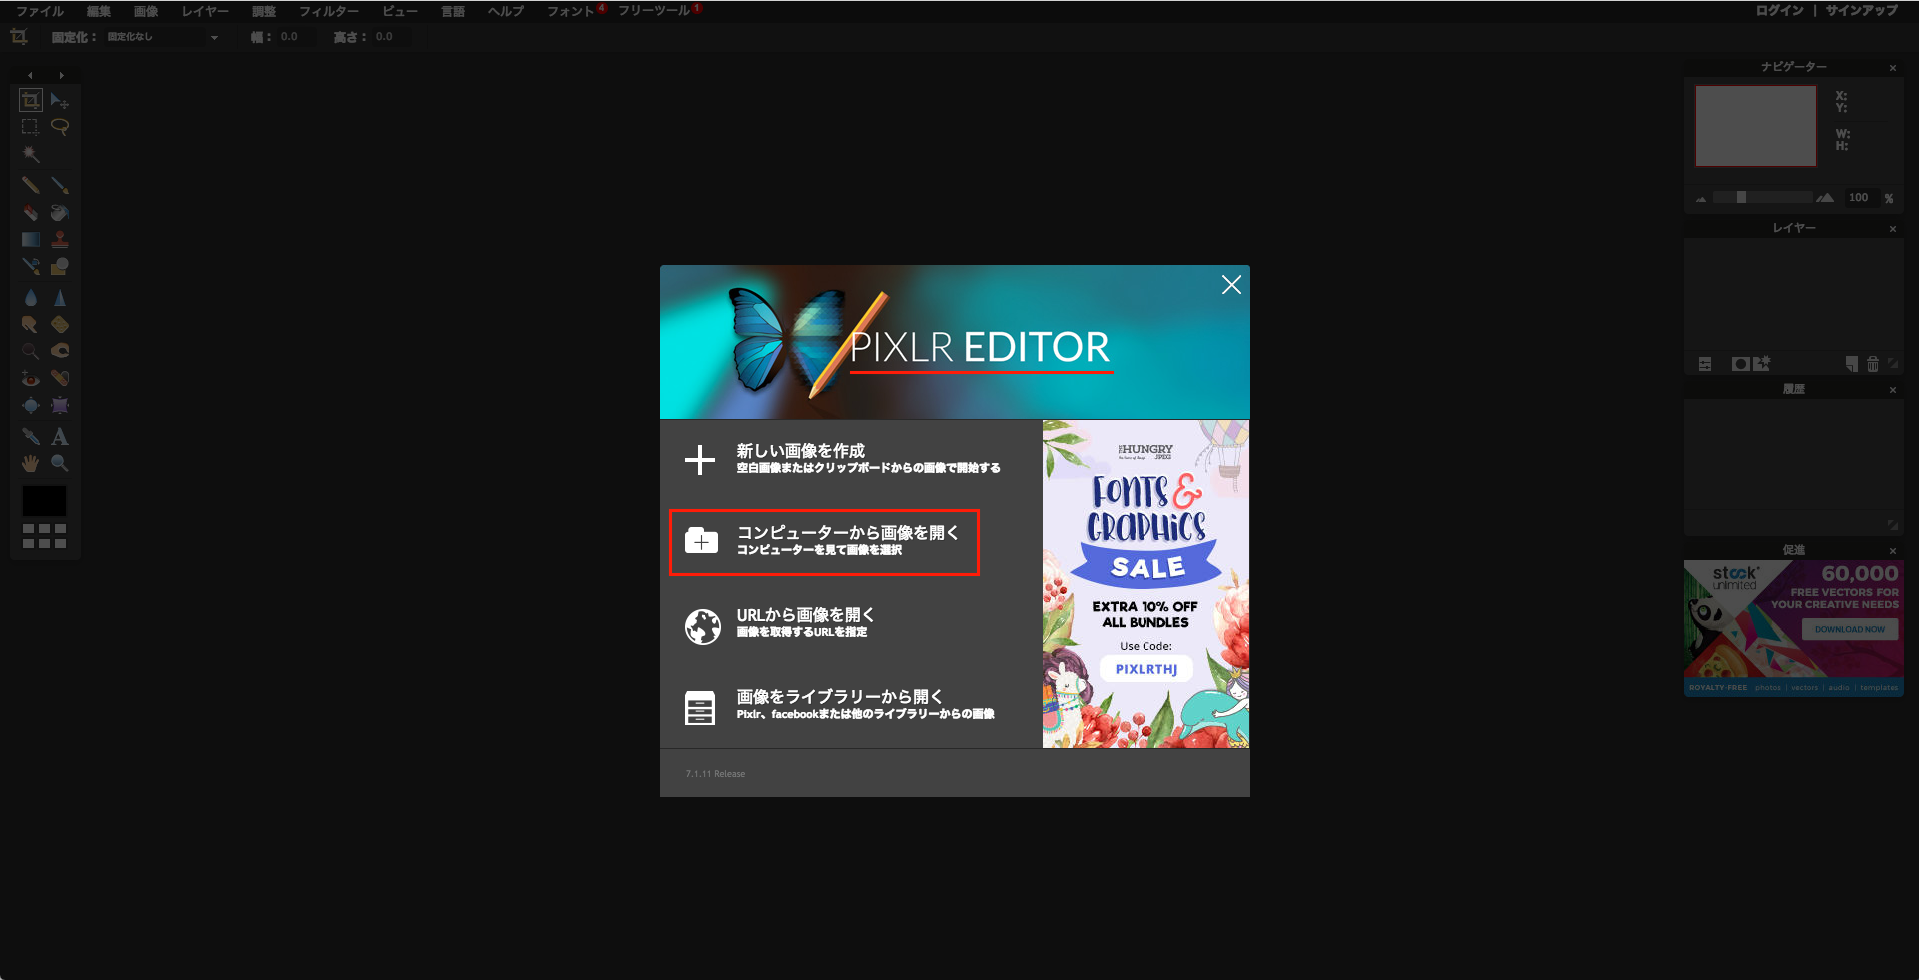Select the Brush tool
Image resolution: width=1919 pixels, height=980 pixels.
point(60,185)
